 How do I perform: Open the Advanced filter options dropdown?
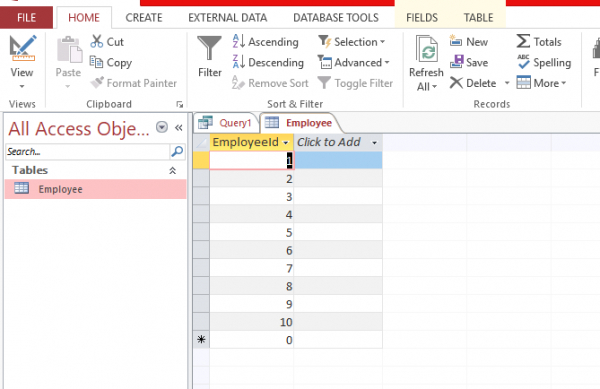pyautogui.click(x=354, y=62)
